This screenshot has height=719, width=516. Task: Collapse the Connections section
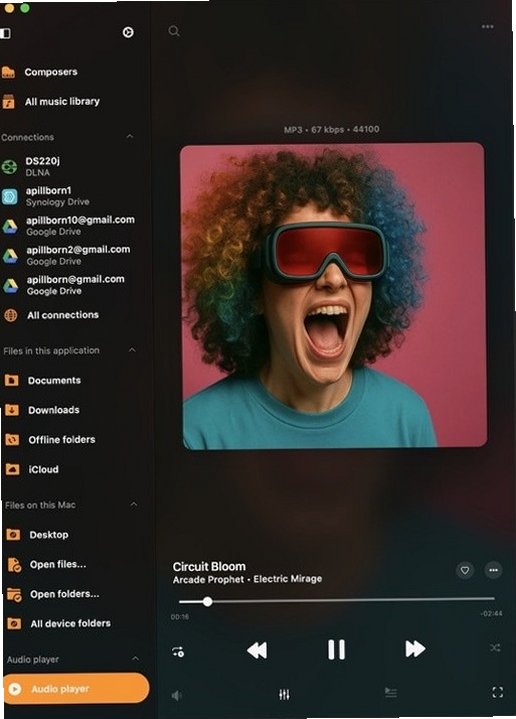pyautogui.click(x=130, y=137)
